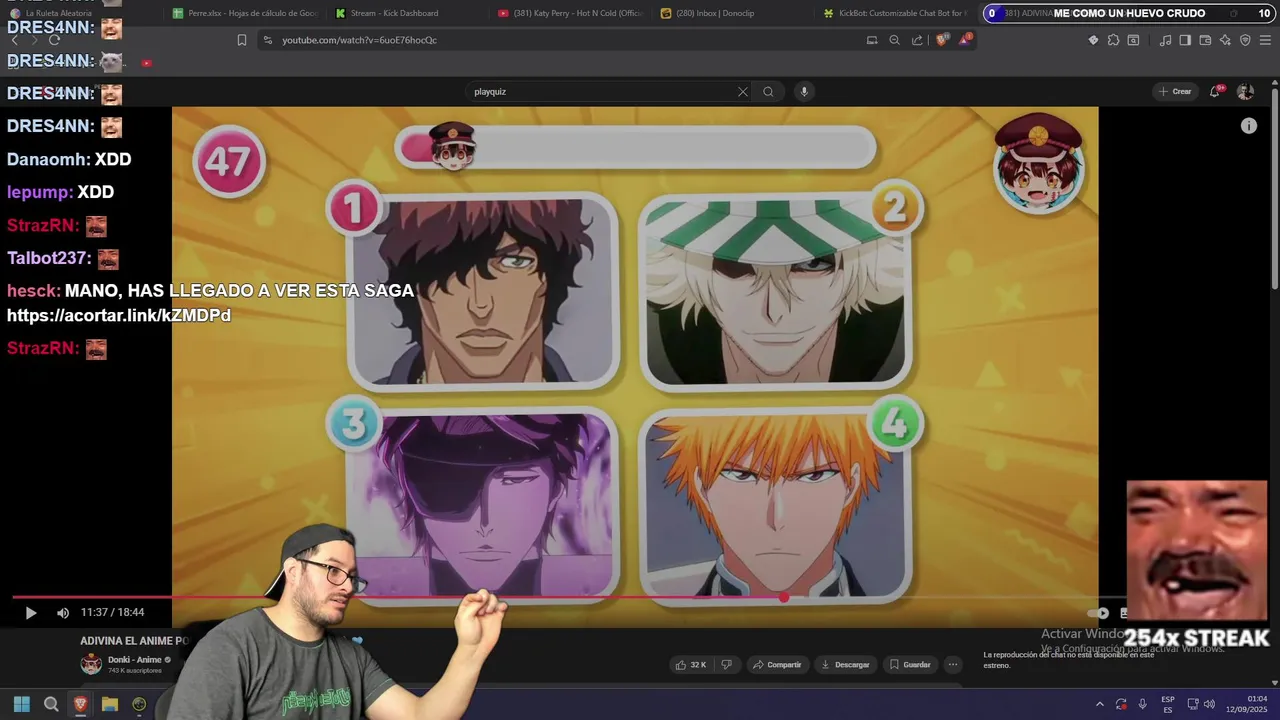Screen dimensions: 1280x720
Task: Open the Windows Start button
Action: [22, 704]
